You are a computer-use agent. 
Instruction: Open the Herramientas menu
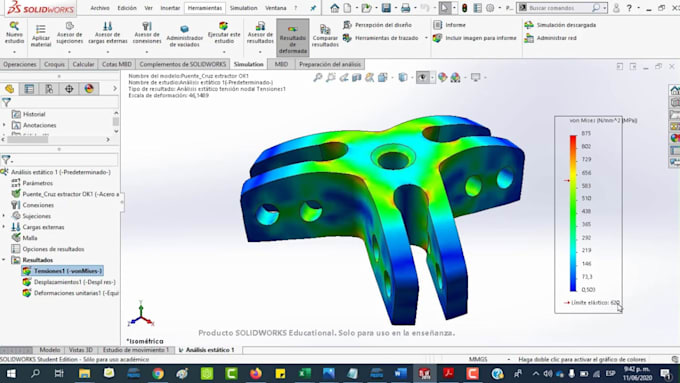205,8
